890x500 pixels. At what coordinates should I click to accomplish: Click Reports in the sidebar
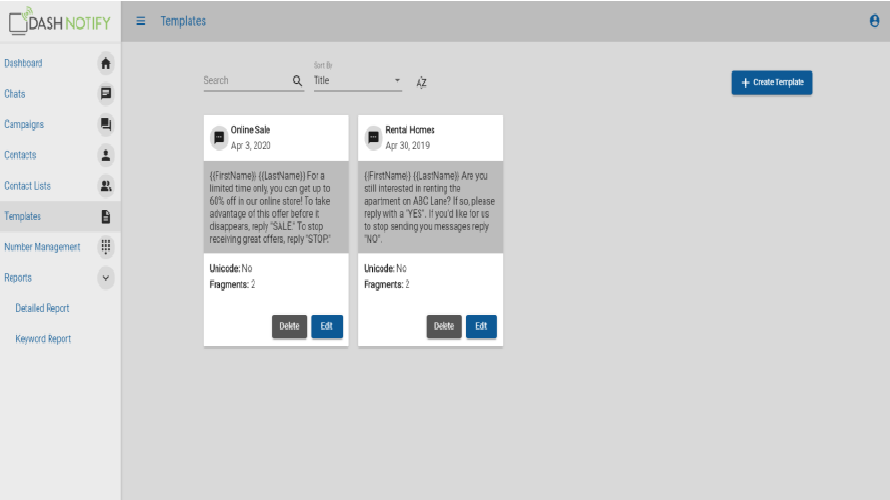click(18, 278)
